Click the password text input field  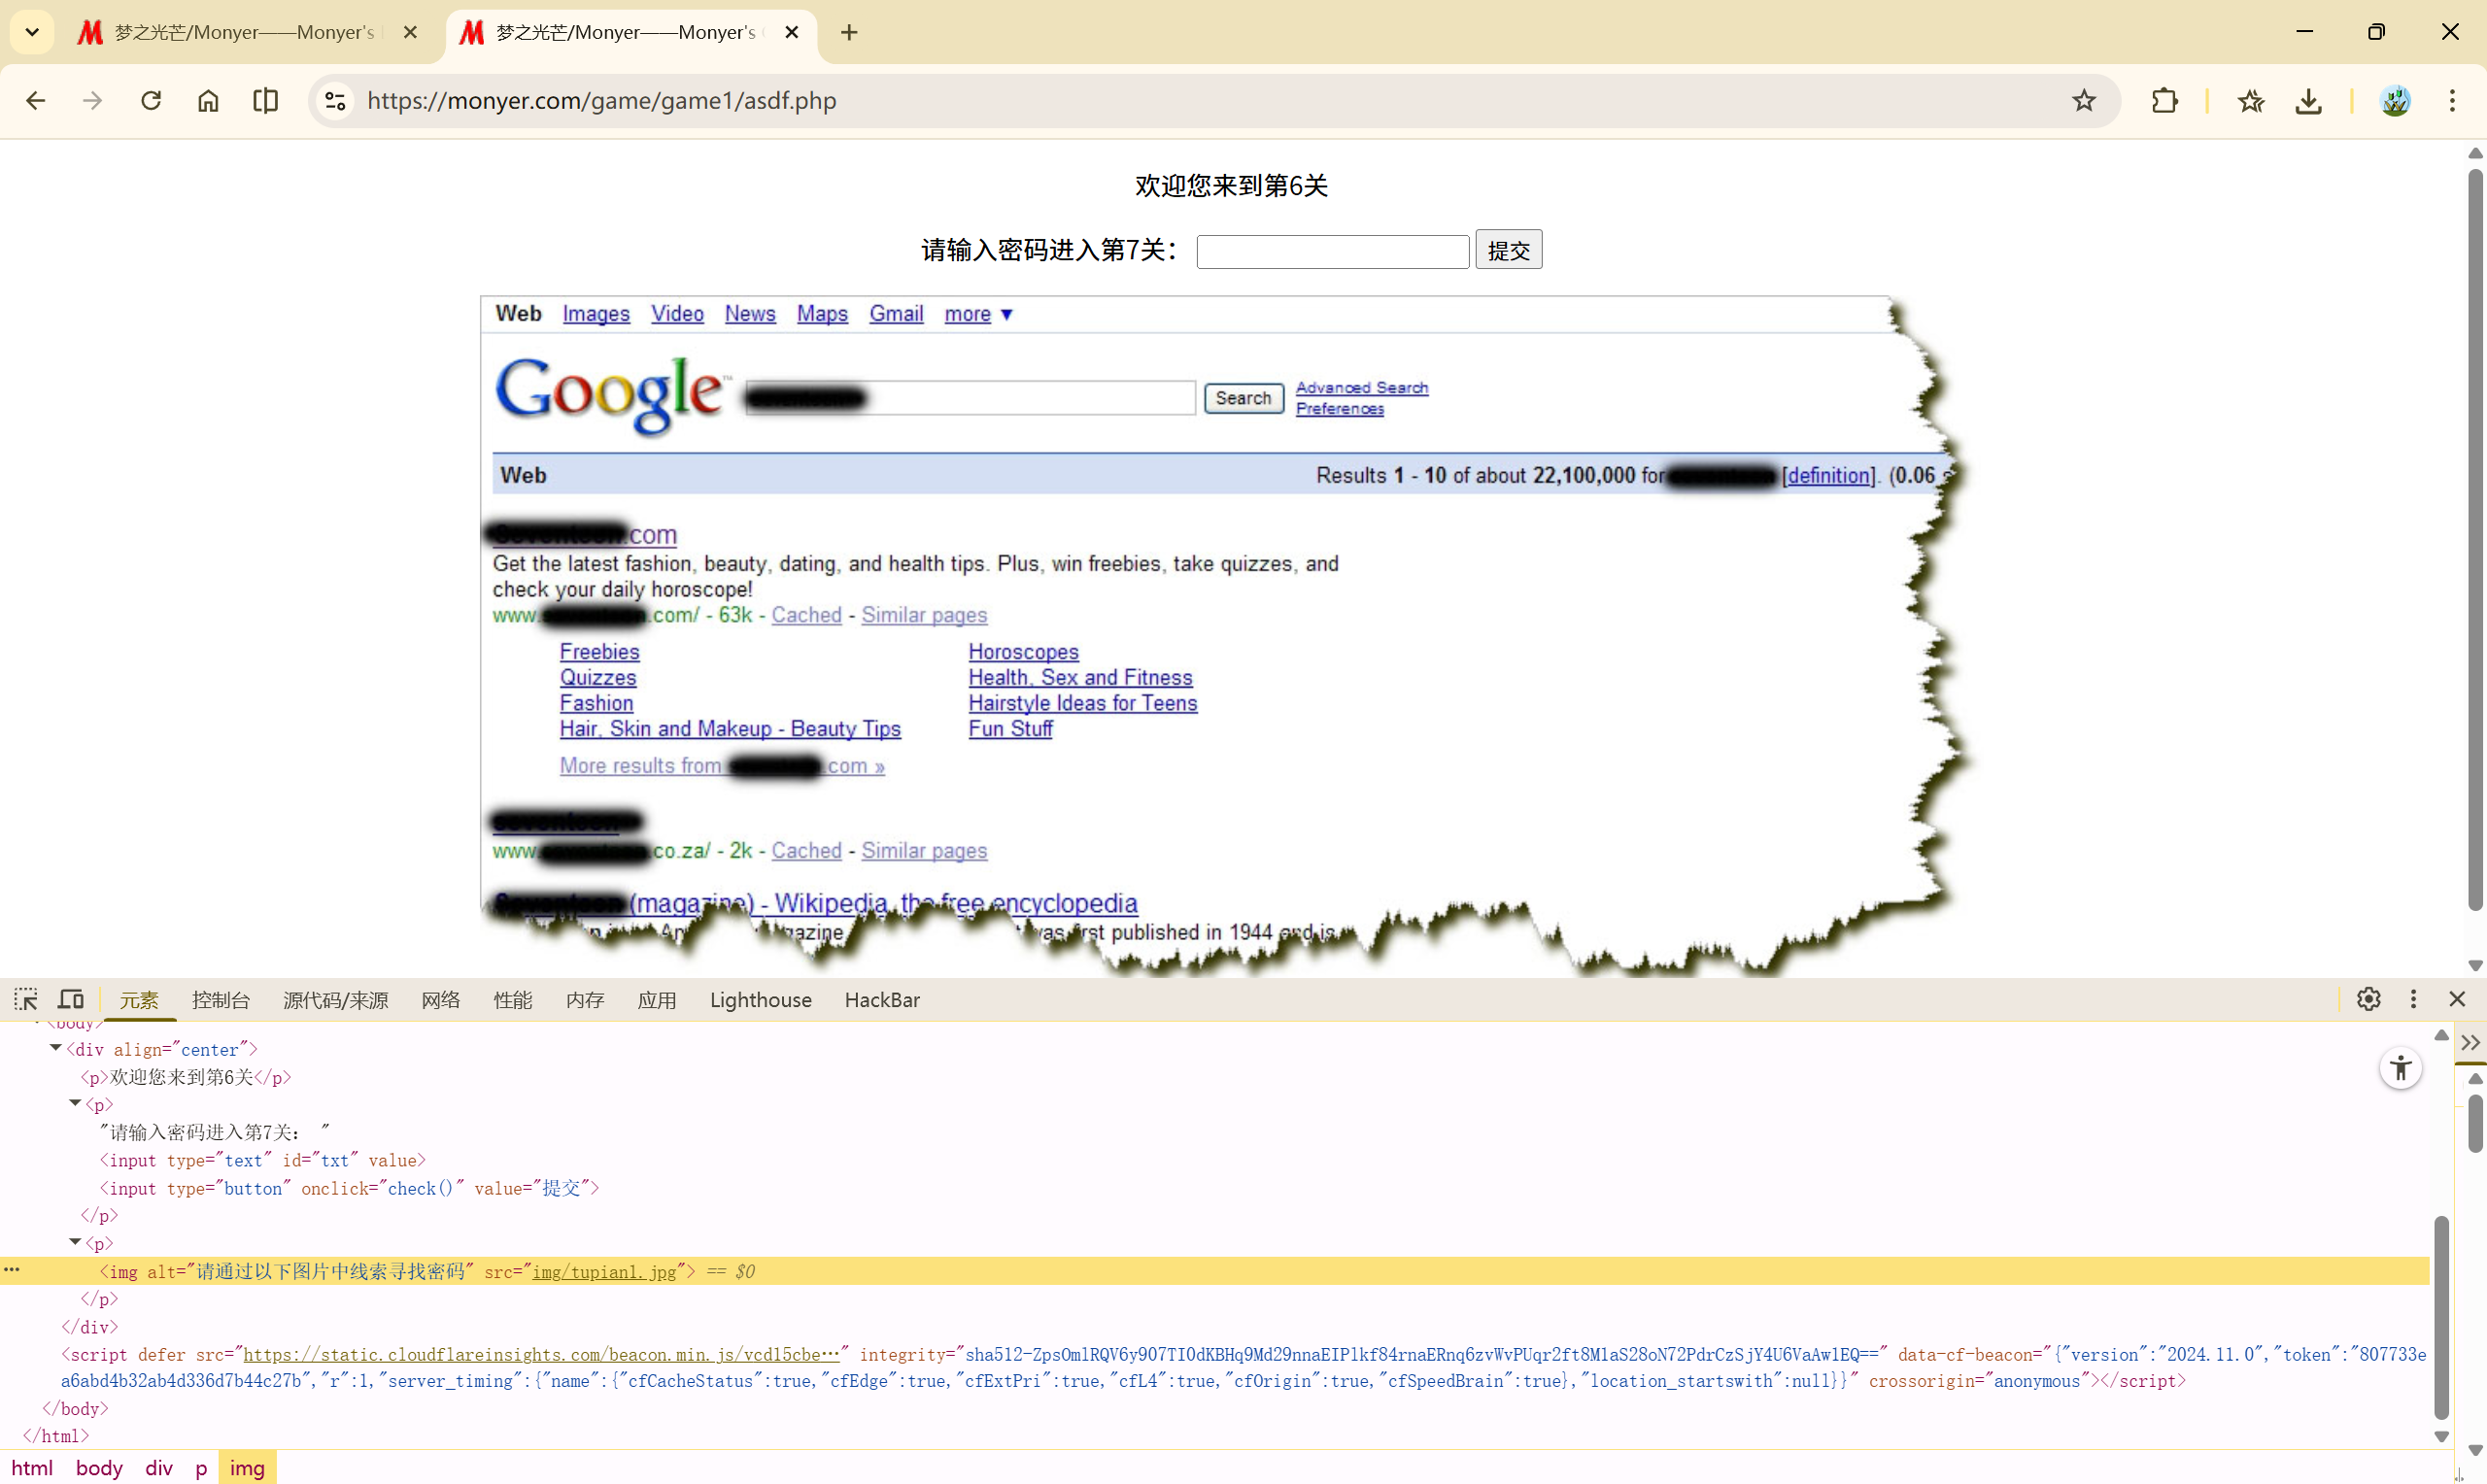point(1332,251)
